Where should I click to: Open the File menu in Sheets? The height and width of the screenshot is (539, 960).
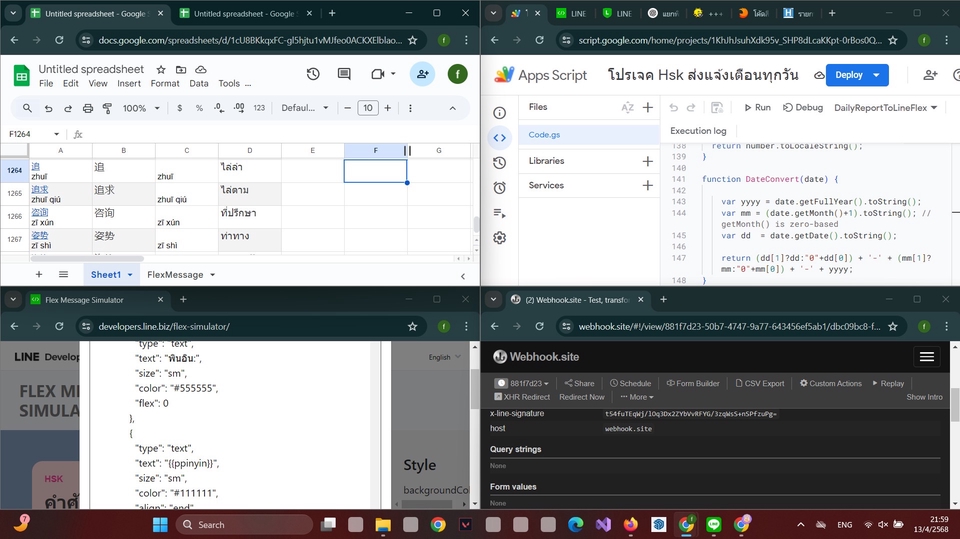click(x=46, y=83)
